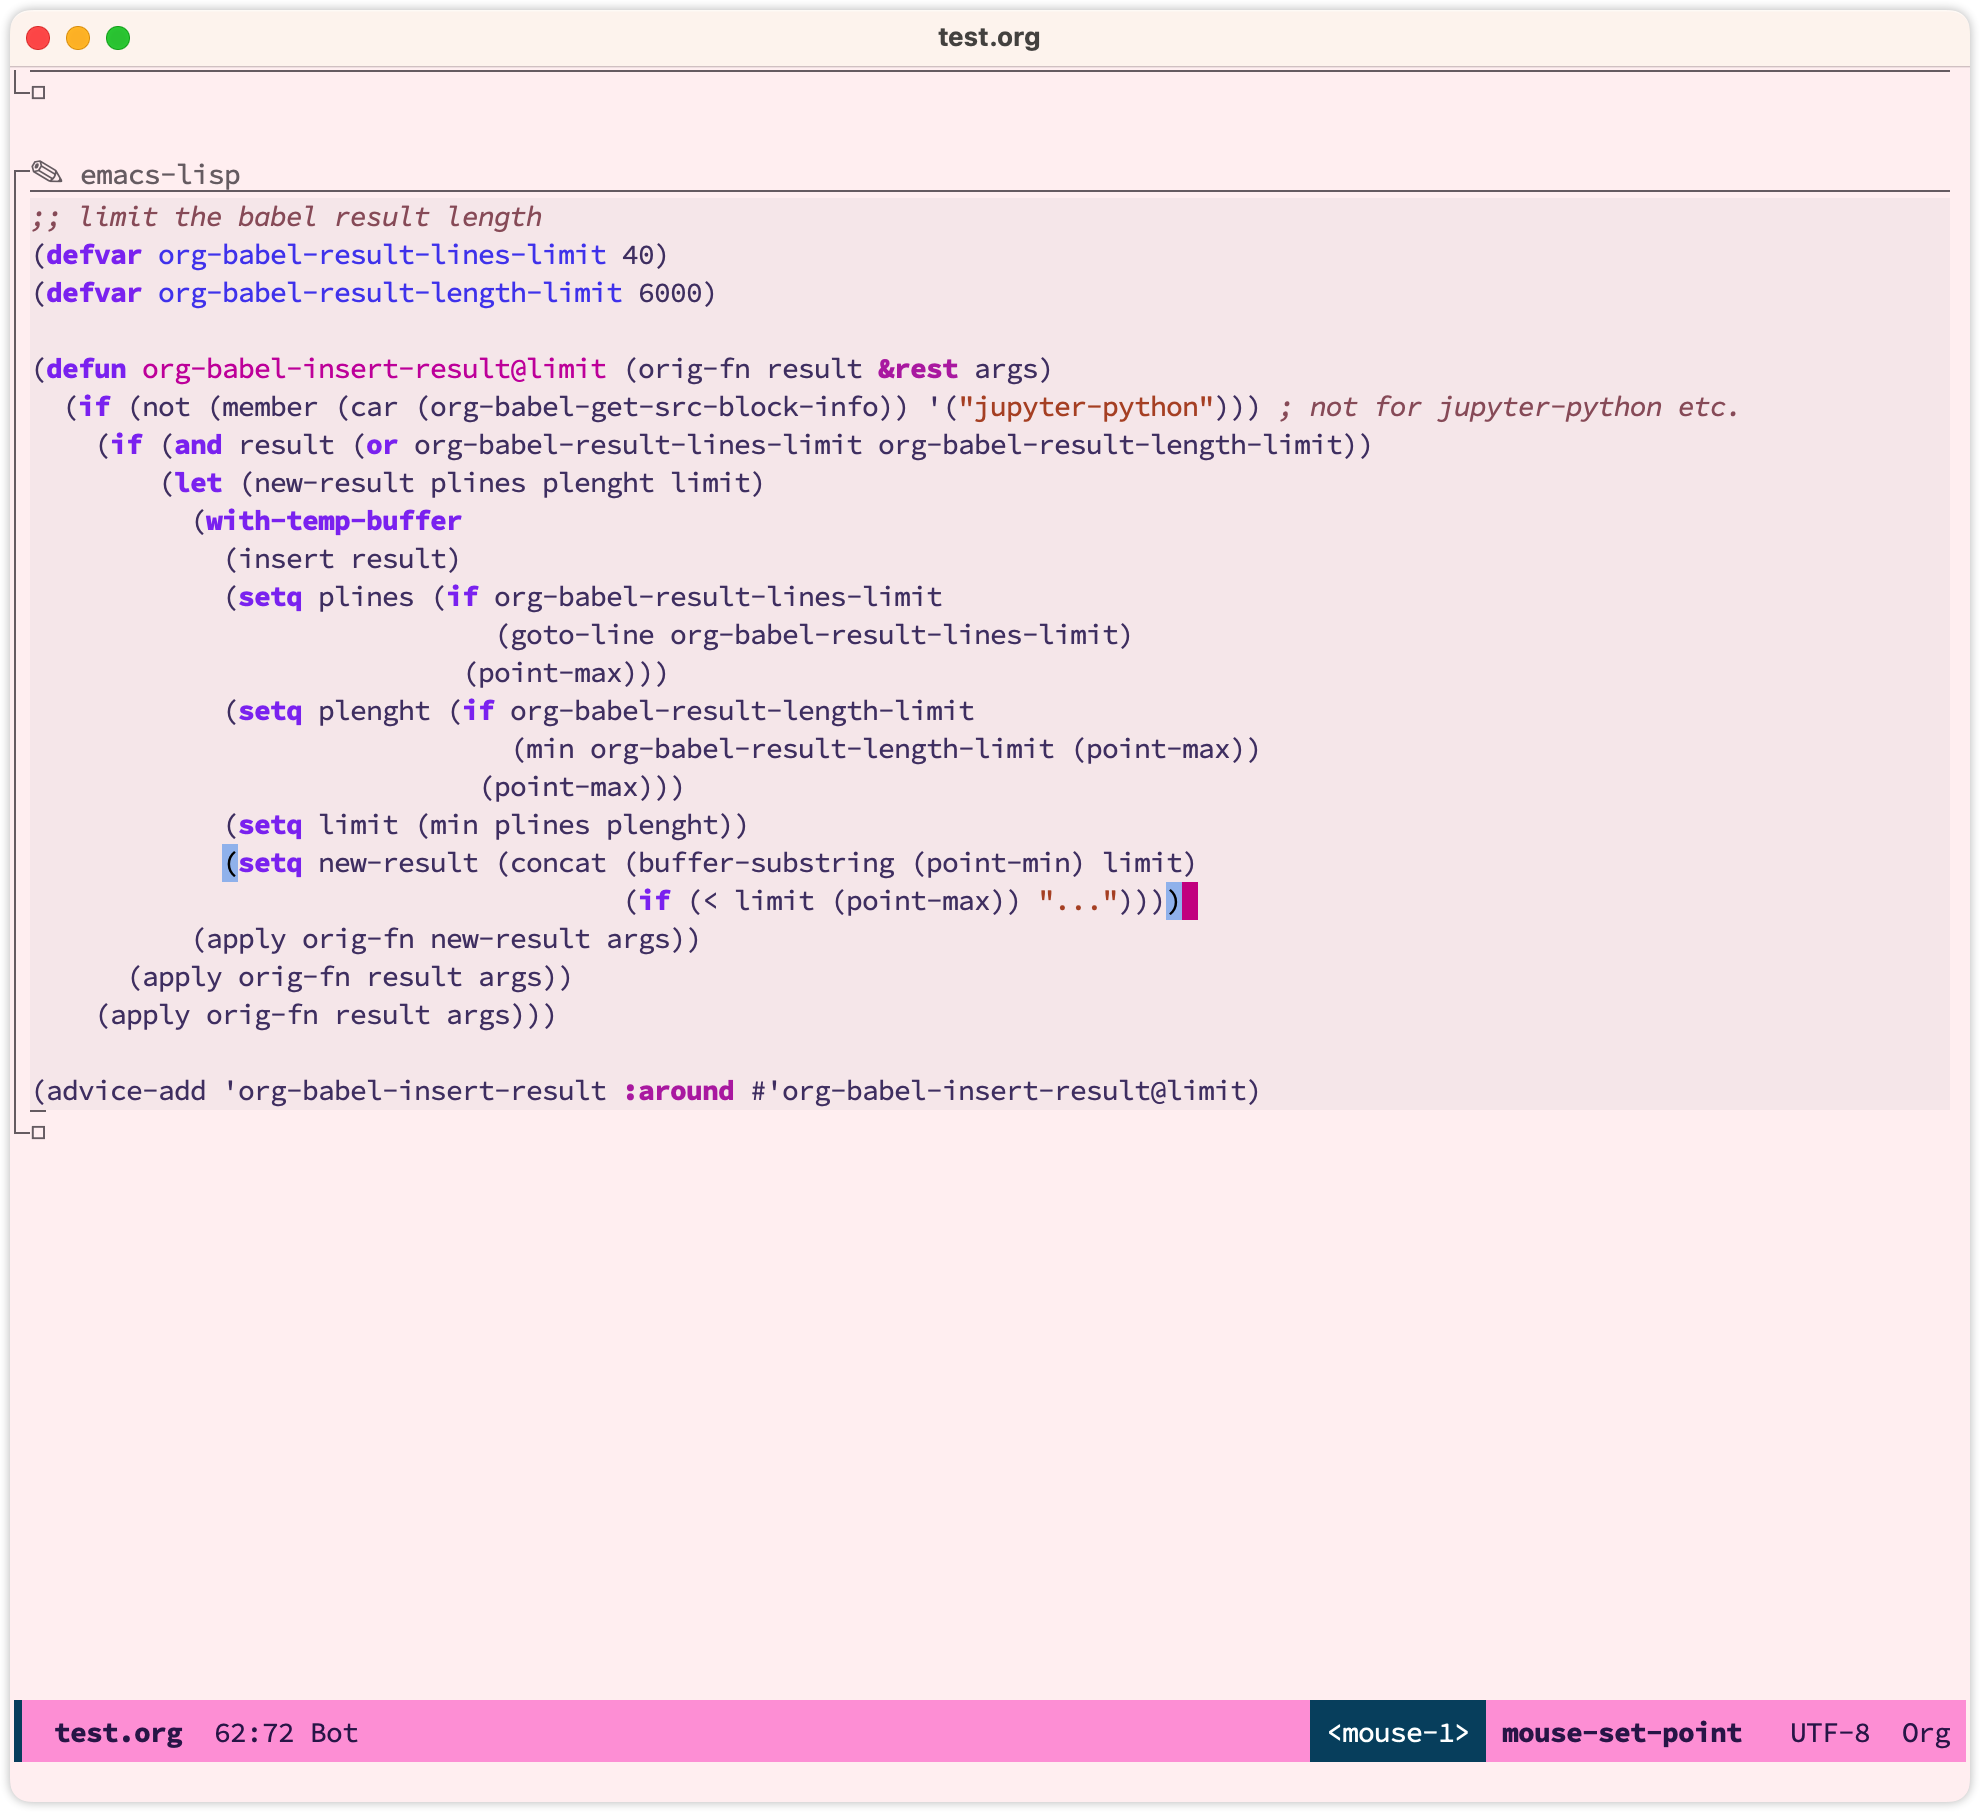This screenshot has width=1980, height=1812.
Task: Click 'min org-babel-result-length-limit' expression
Action: pyautogui.click(x=790, y=749)
